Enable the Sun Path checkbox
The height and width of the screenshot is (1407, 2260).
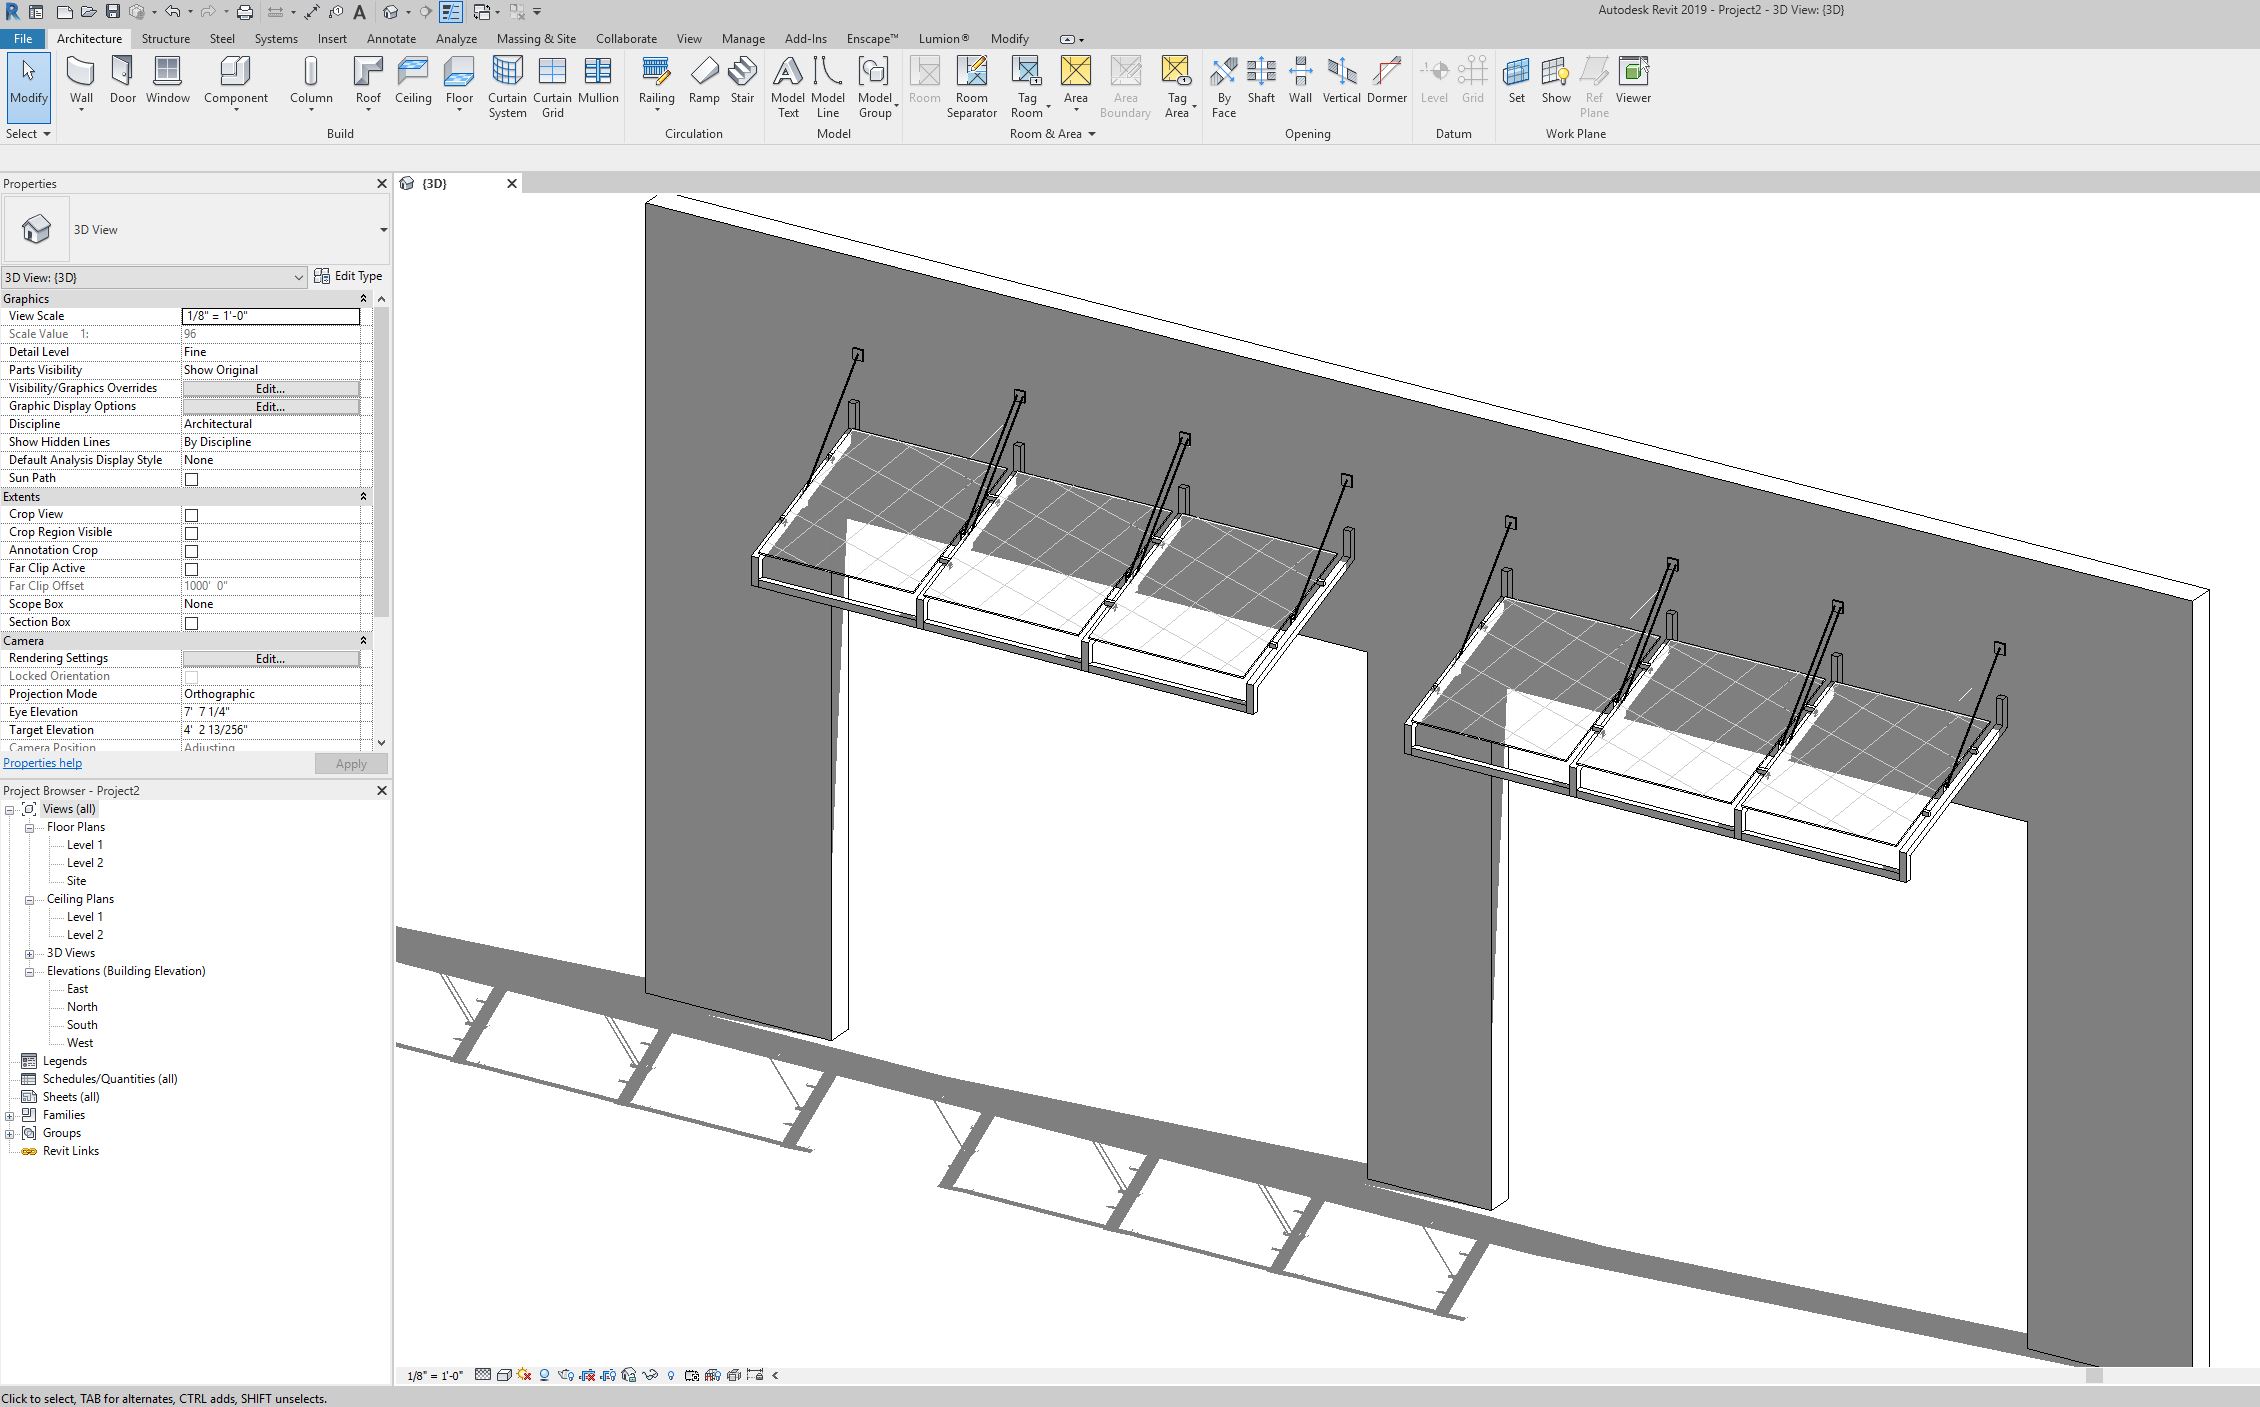(191, 479)
